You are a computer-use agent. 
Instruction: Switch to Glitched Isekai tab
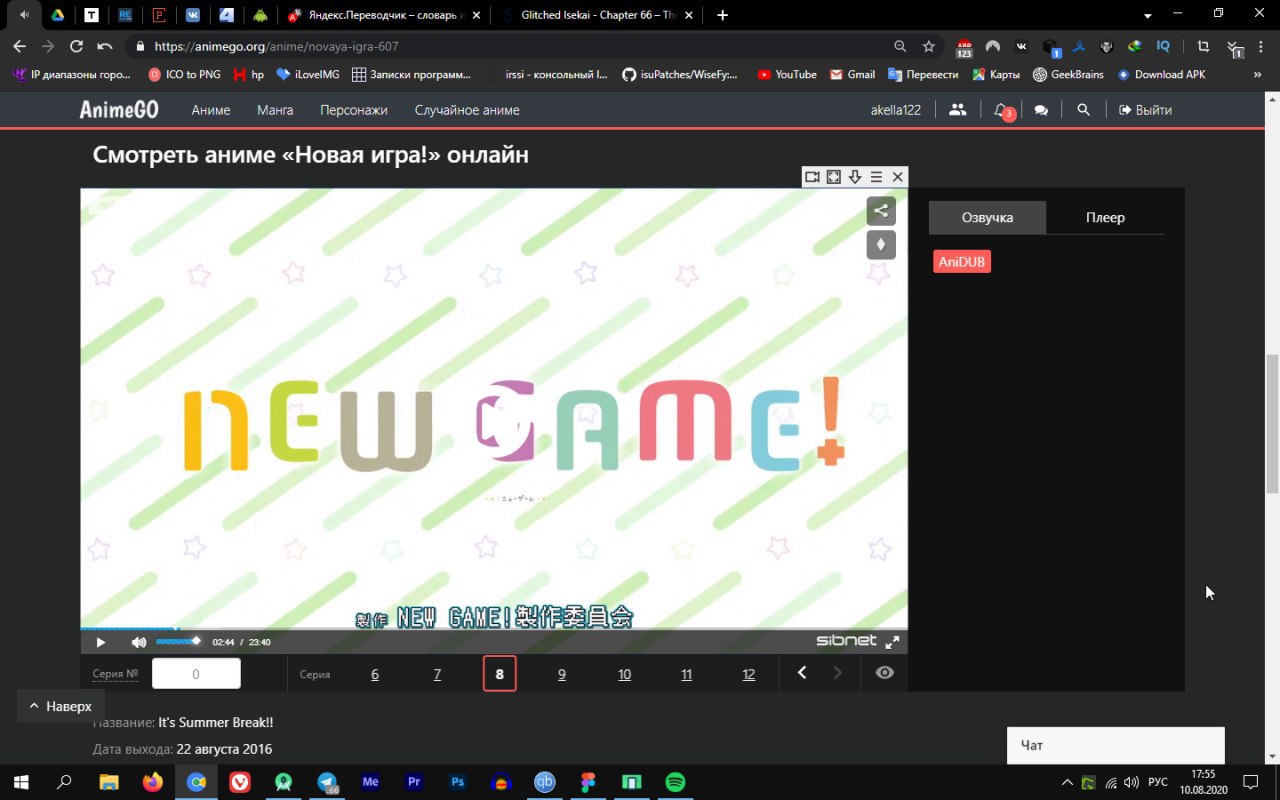point(598,15)
